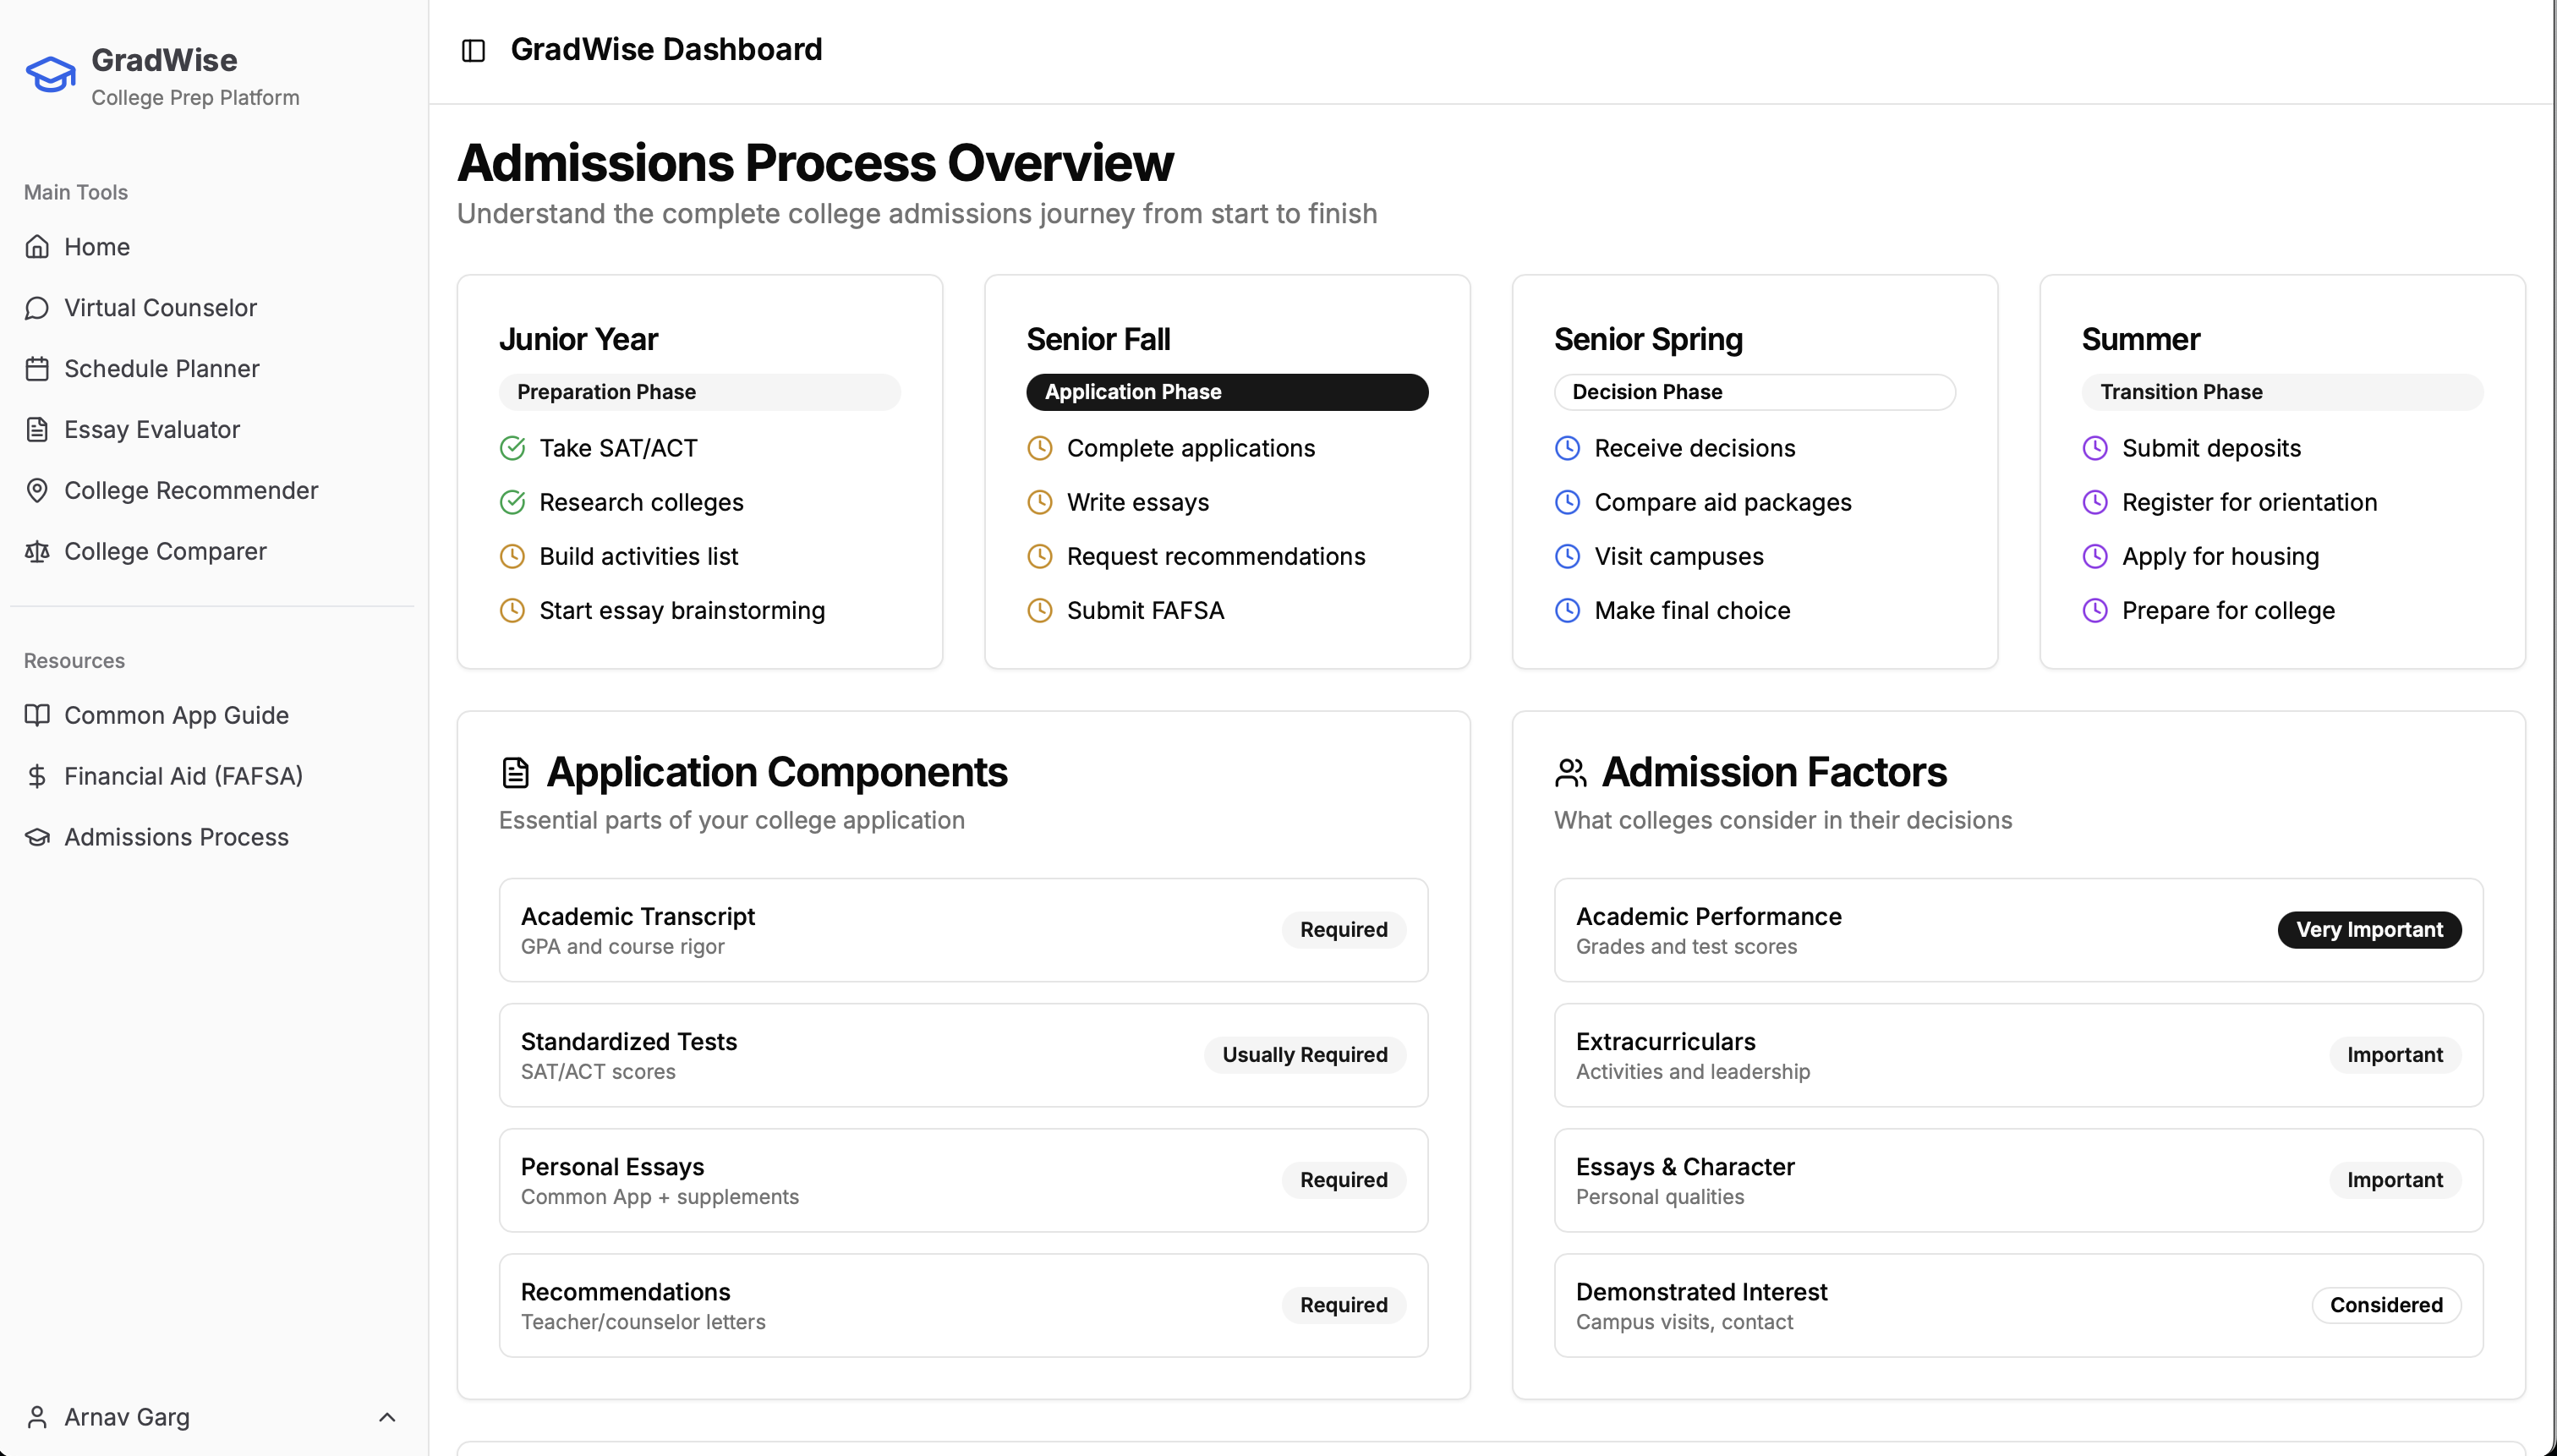2557x1456 pixels.
Task: Open Virtual Counselor chat bubble icon
Action: pyautogui.click(x=37, y=308)
